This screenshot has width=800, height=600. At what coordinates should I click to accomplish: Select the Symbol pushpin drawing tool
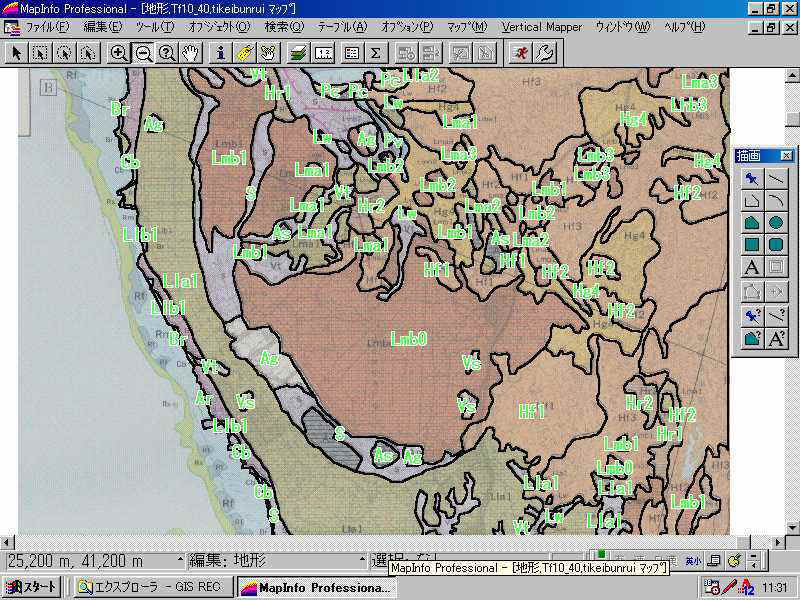(751, 178)
